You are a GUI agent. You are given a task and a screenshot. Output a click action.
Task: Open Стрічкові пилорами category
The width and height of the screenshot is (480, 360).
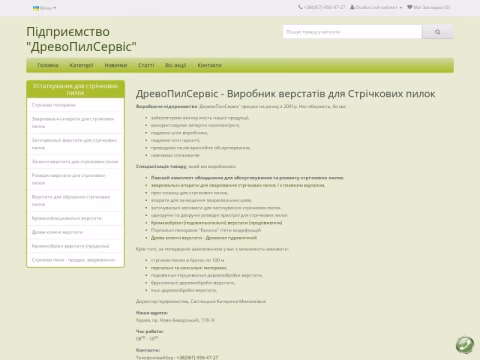75,105
